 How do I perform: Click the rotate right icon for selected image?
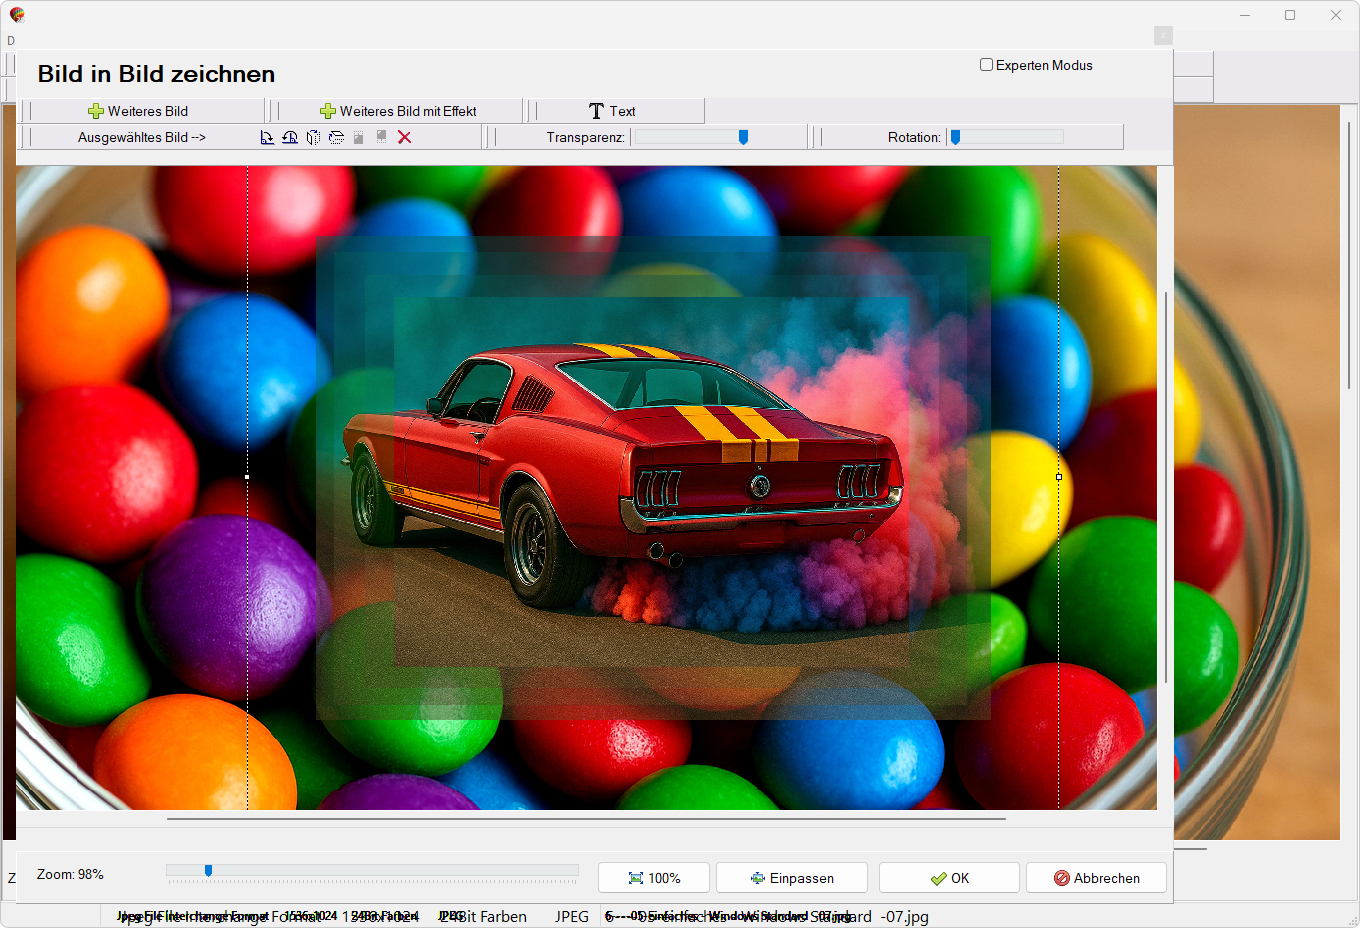tap(267, 137)
